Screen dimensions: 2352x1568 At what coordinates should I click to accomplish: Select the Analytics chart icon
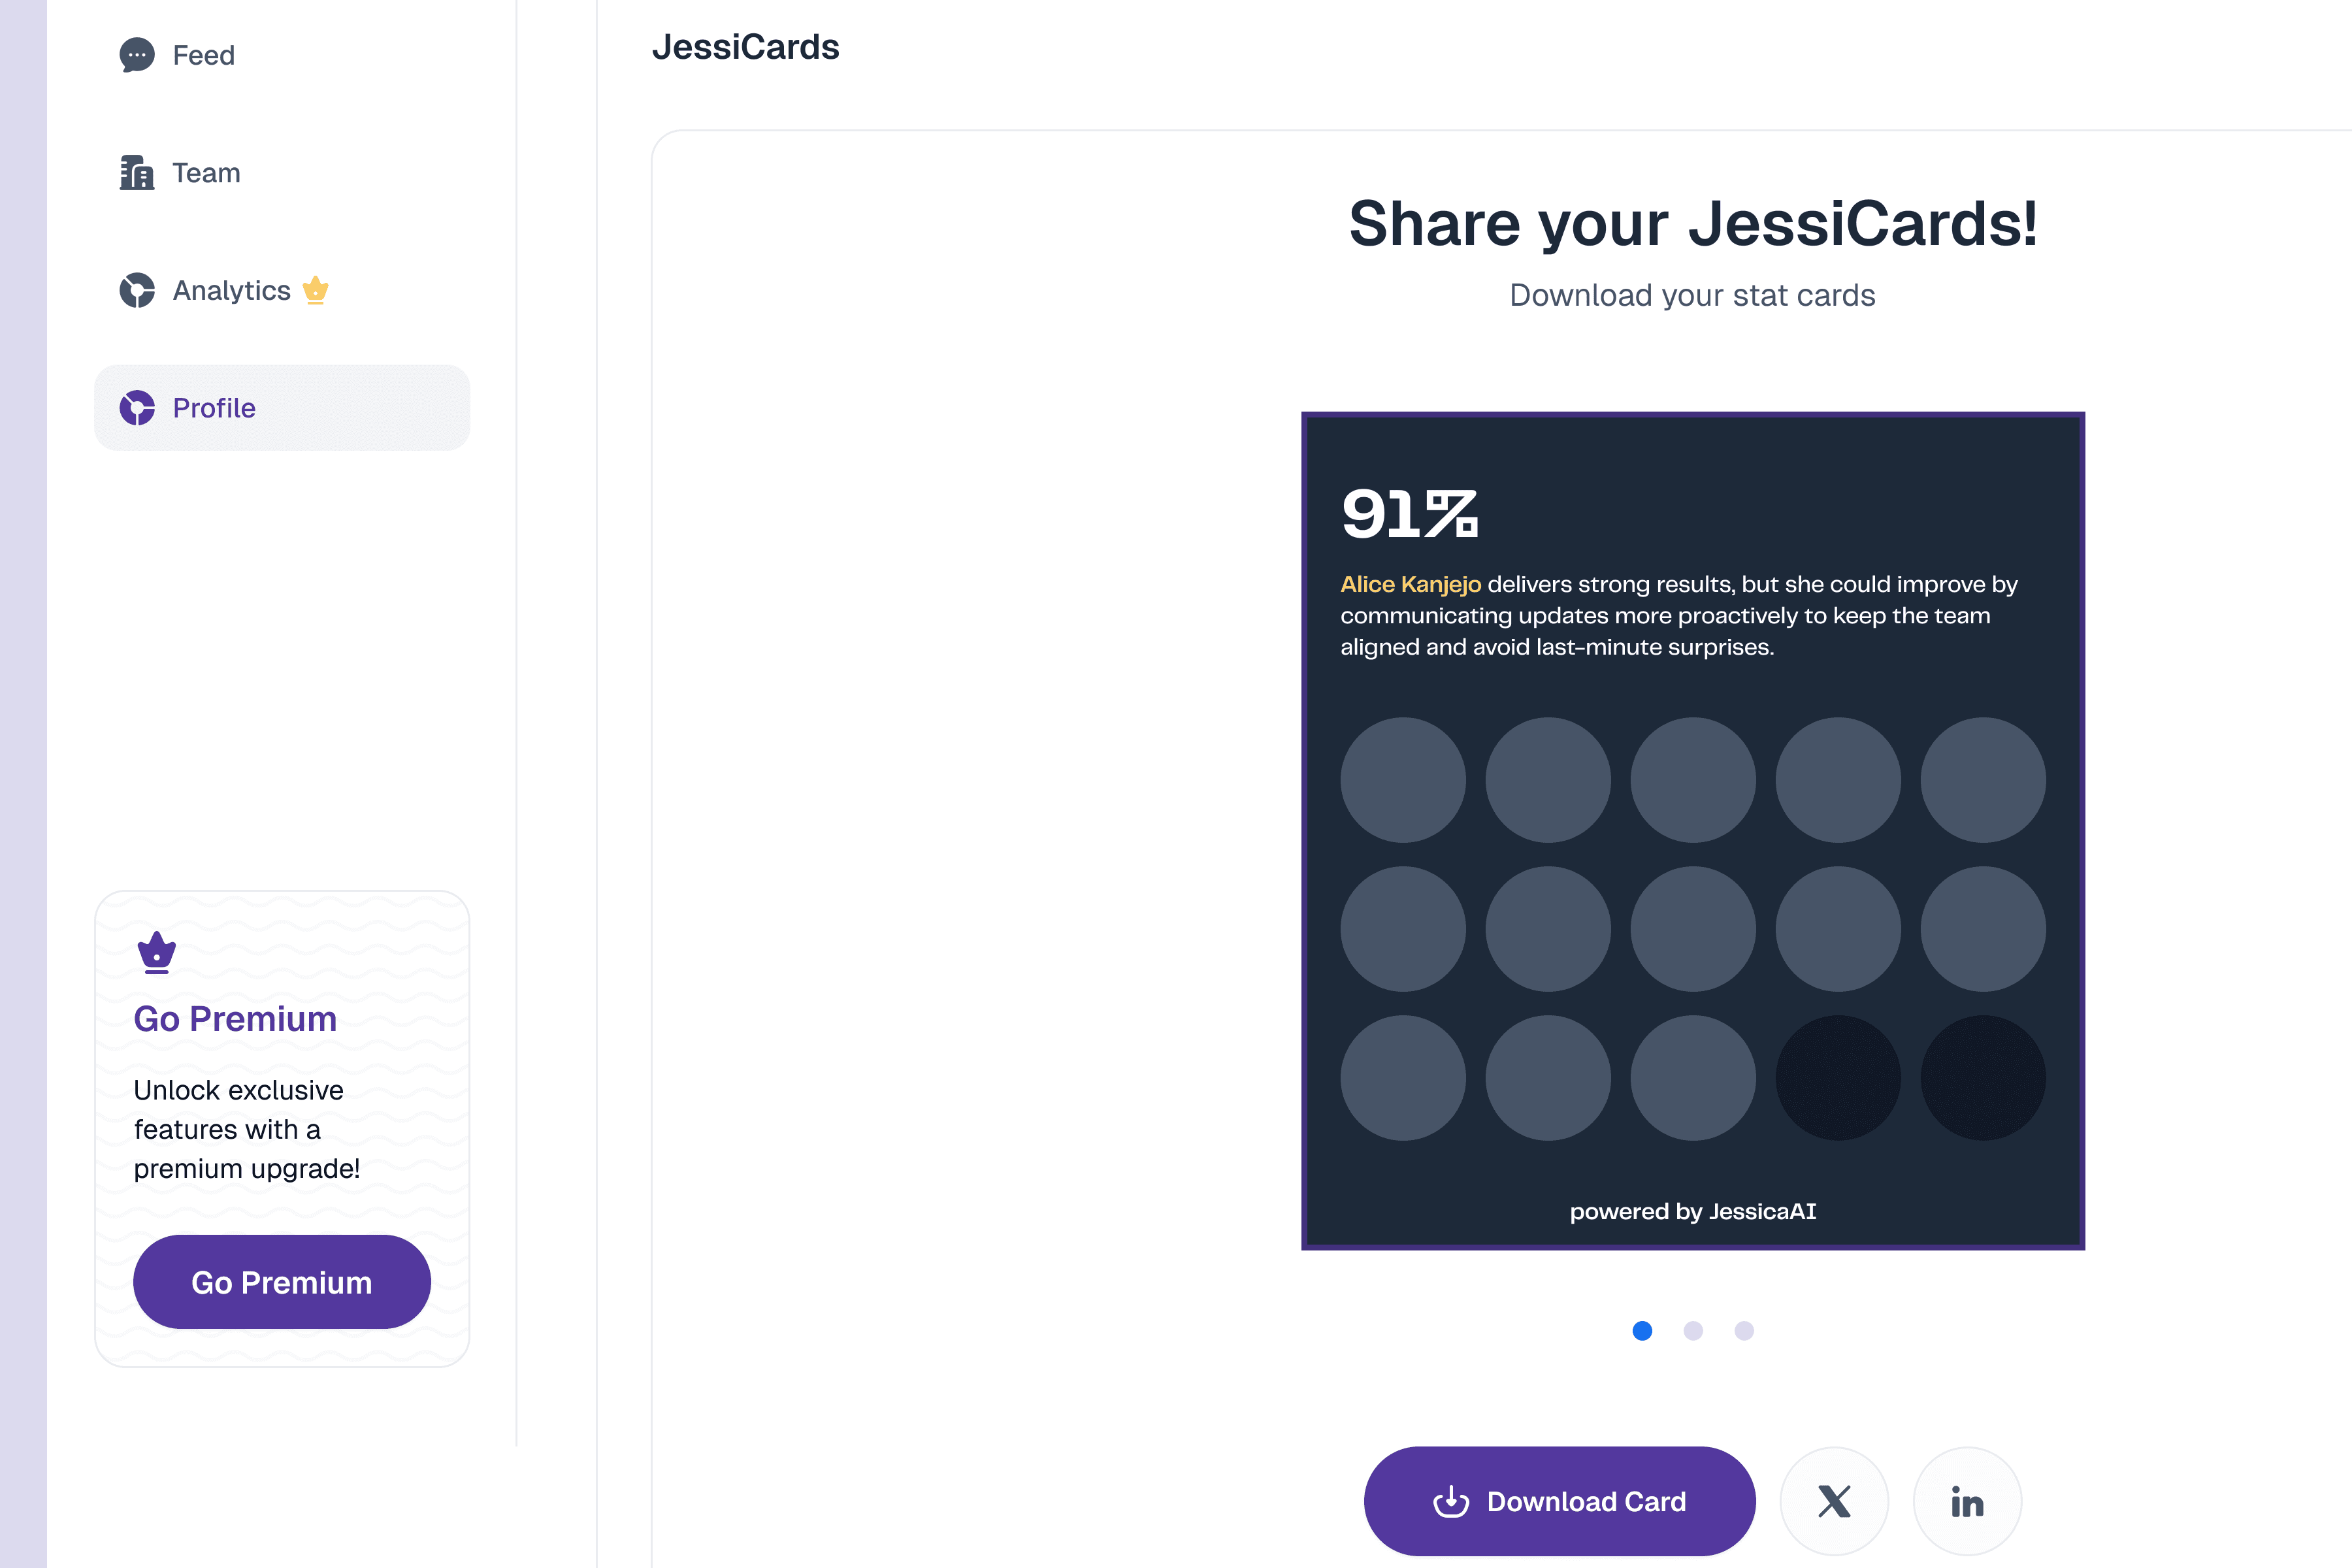point(137,290)
